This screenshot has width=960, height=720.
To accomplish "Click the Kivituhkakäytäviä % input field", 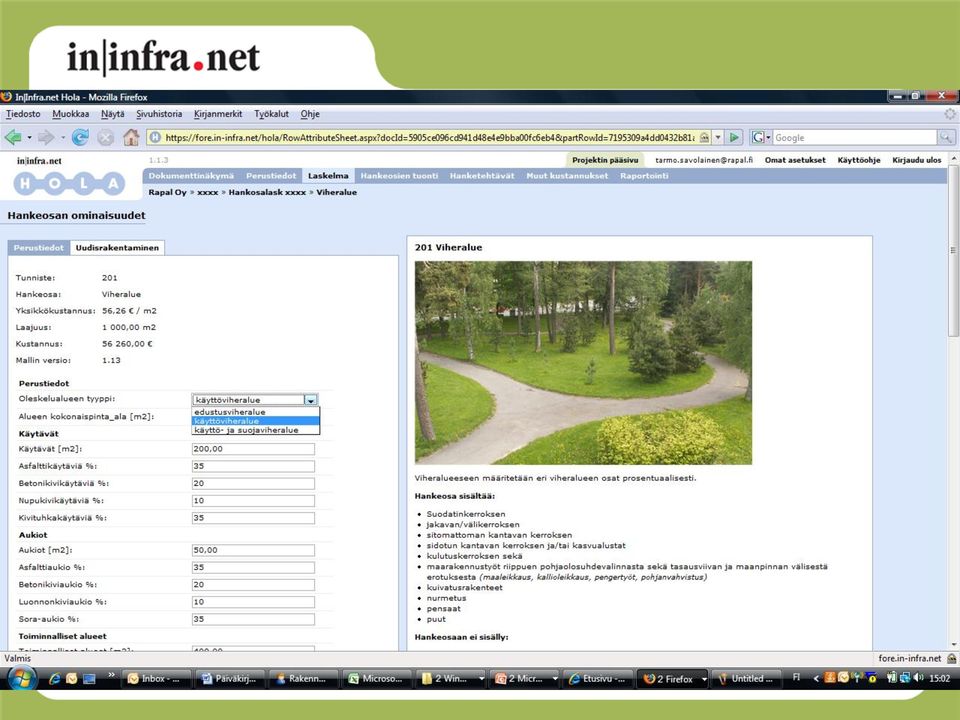I will (253, 517).
